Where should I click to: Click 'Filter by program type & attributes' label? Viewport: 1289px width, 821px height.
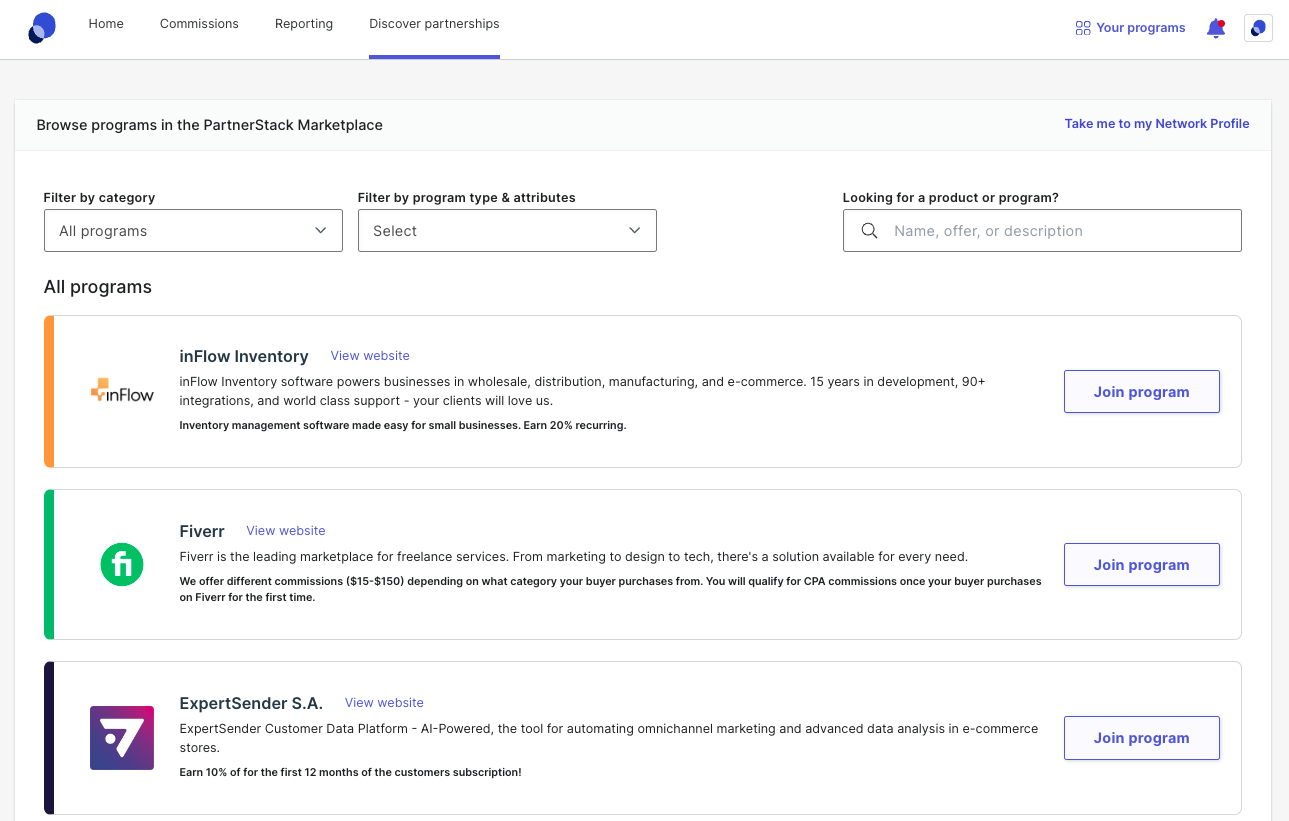tap(467, 198)
